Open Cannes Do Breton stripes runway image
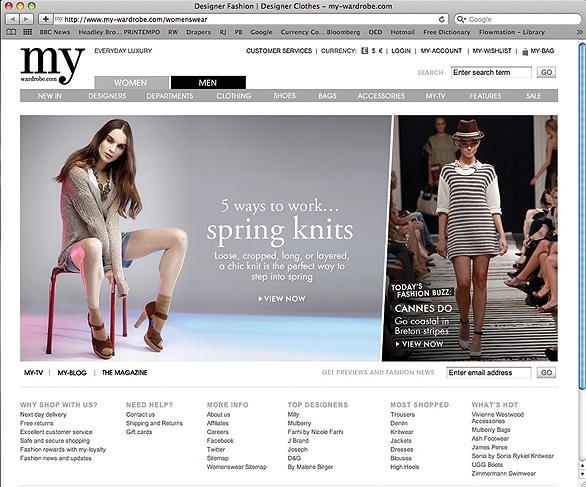 pyautogui.click(x=470, y=238)
